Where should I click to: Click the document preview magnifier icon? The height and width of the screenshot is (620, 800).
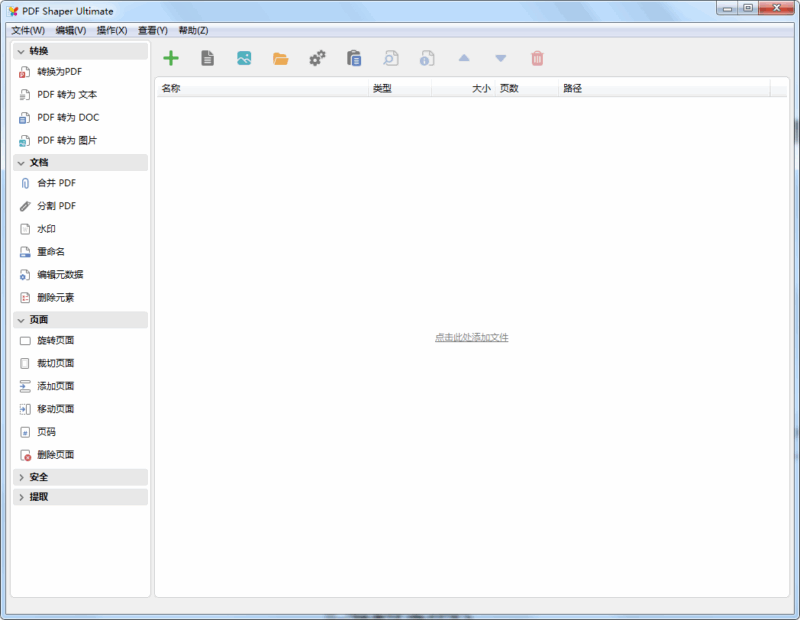click(391, 58)
